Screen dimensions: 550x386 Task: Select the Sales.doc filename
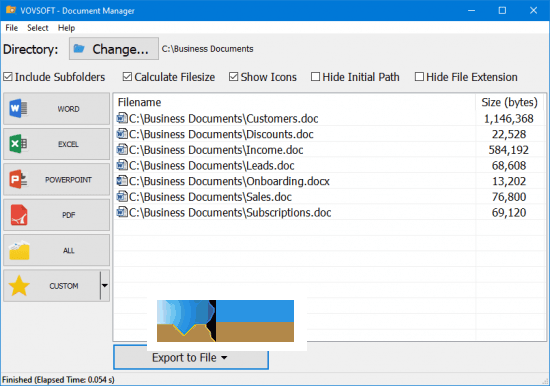click(x=210, y=197)
